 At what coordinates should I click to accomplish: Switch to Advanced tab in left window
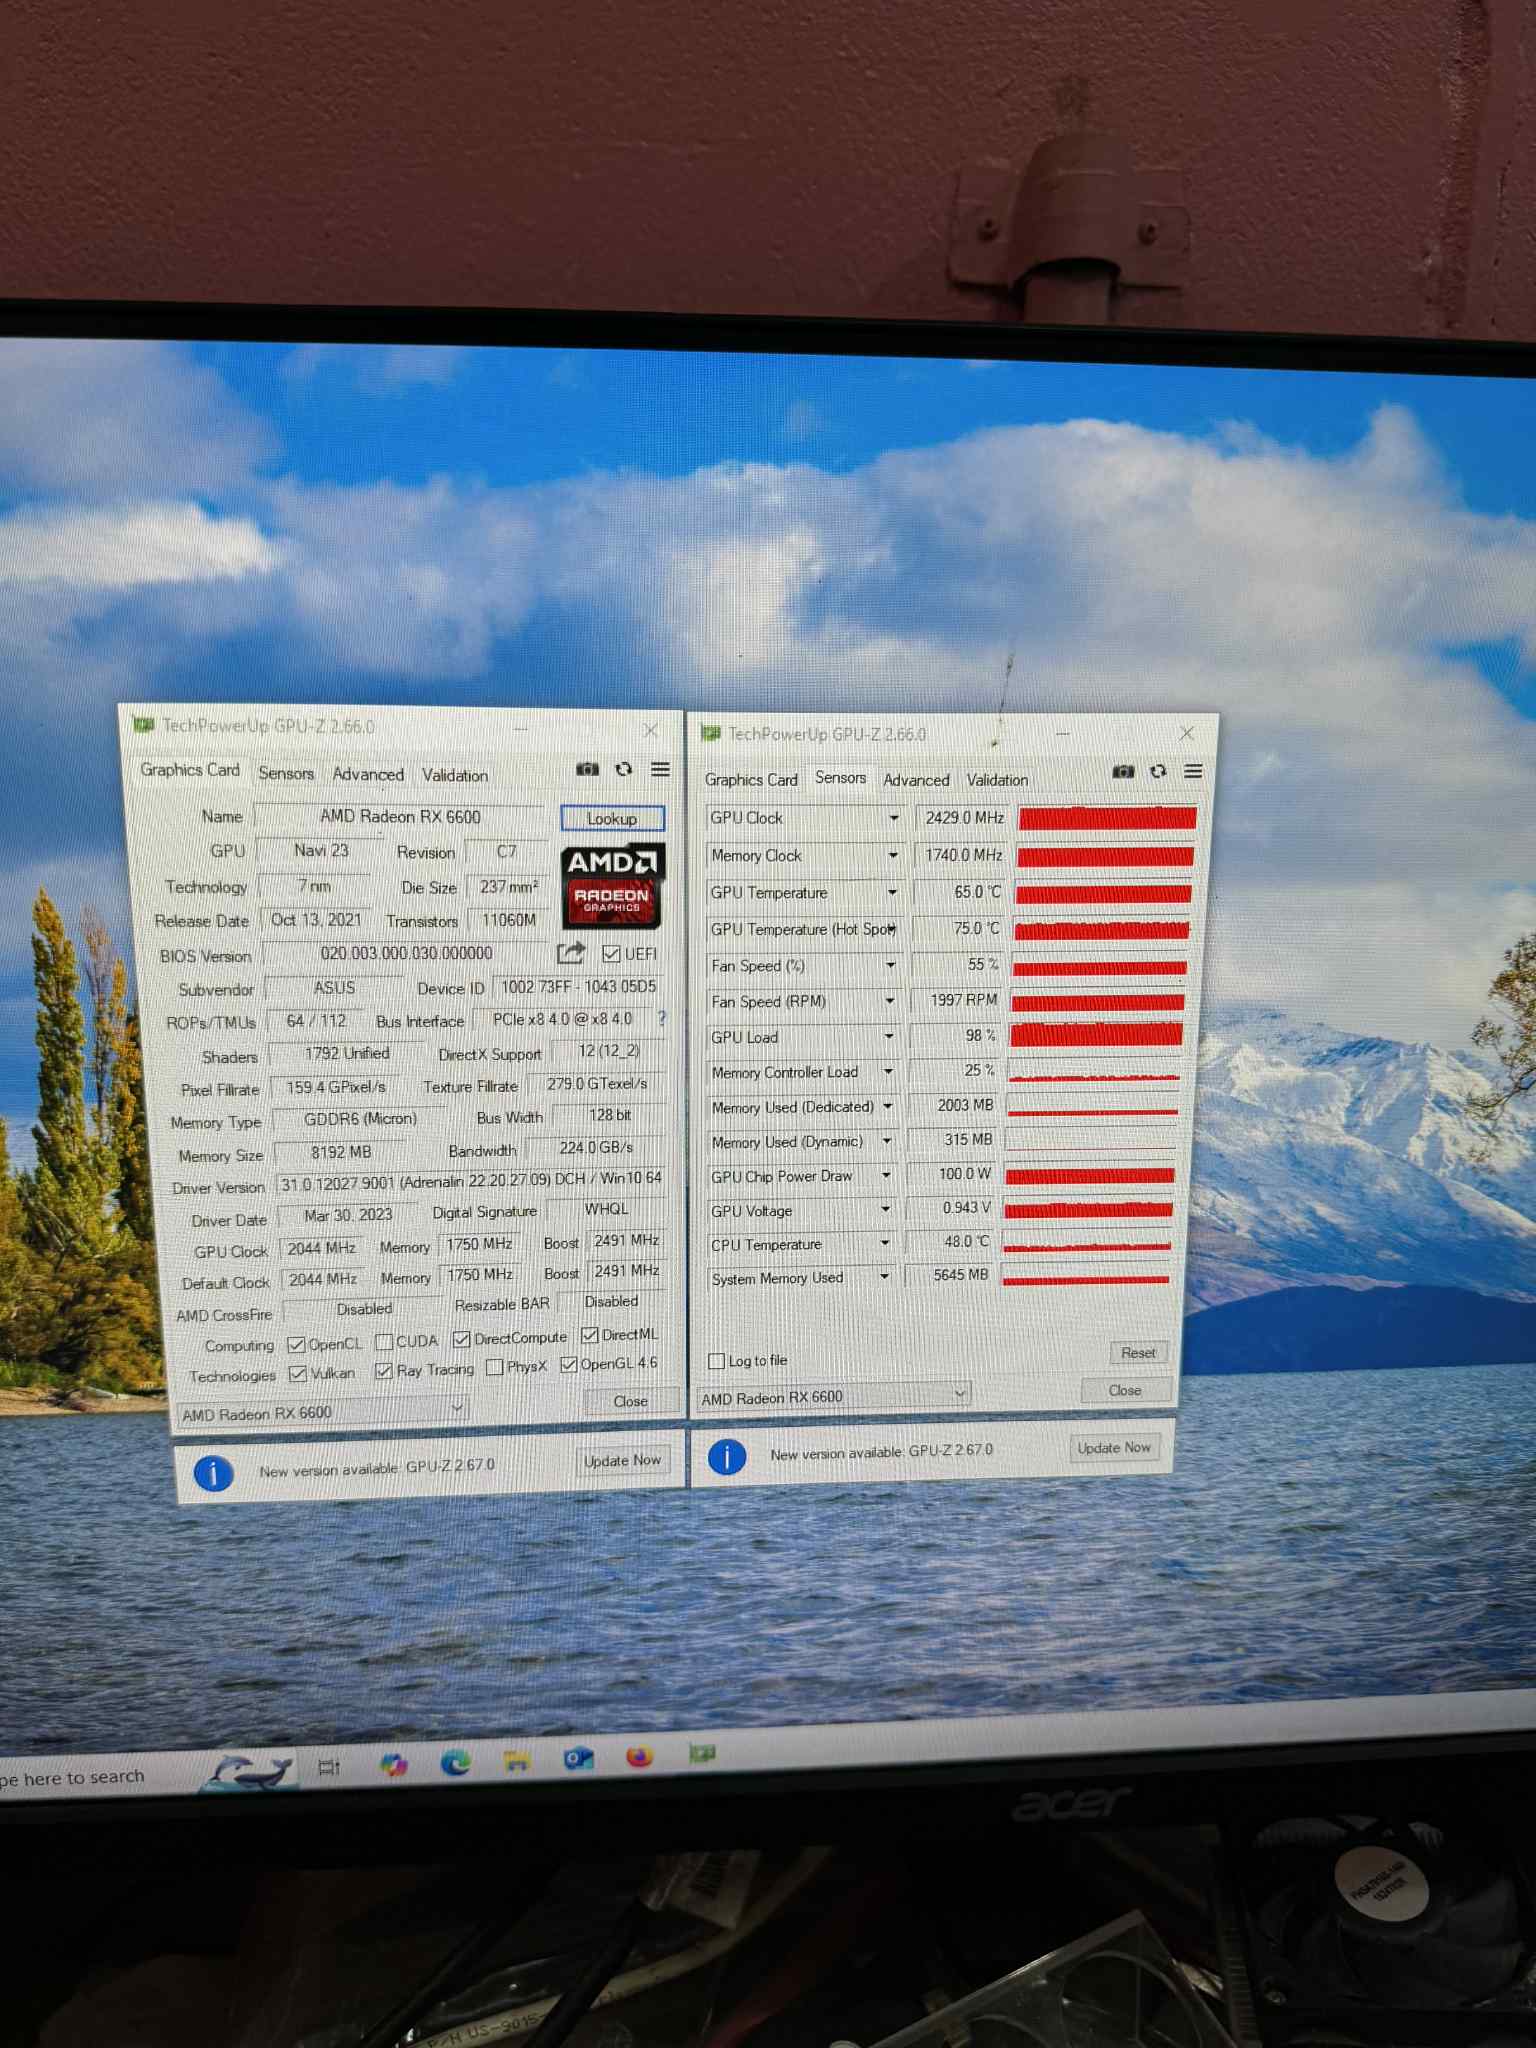368,774
